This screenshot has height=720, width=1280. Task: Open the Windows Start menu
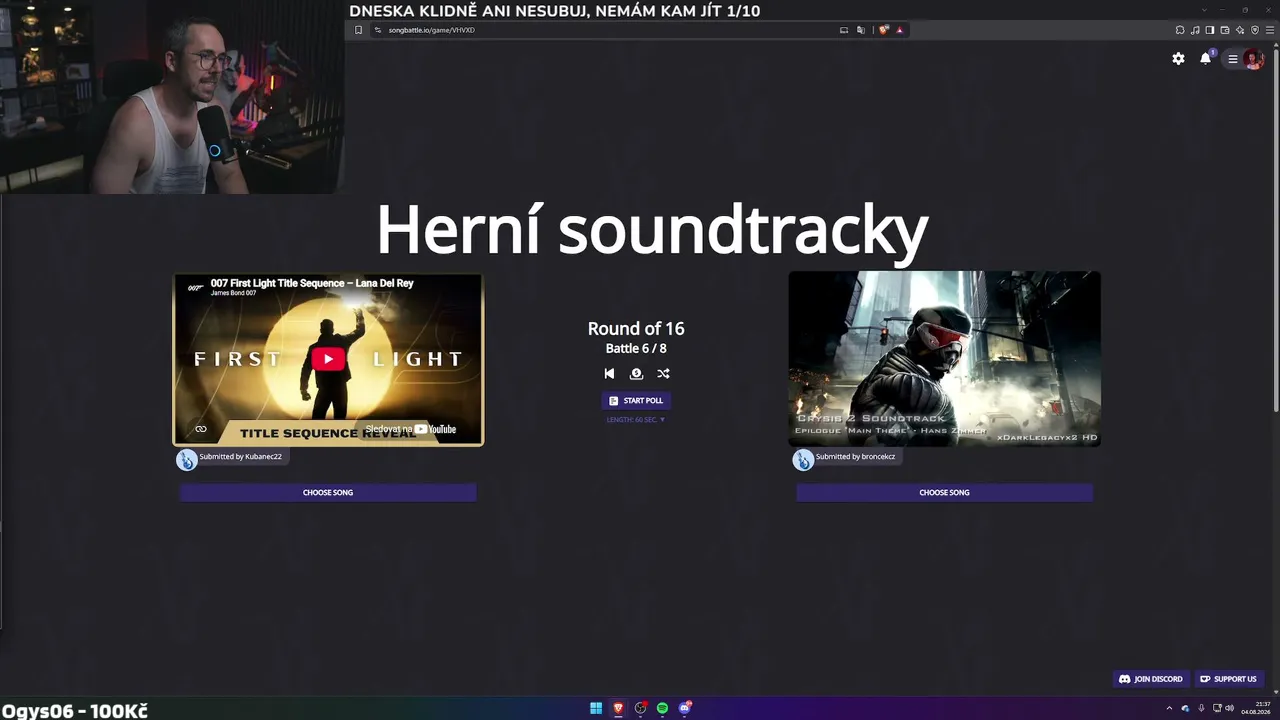pyautogui.click(x=596, y=708)
